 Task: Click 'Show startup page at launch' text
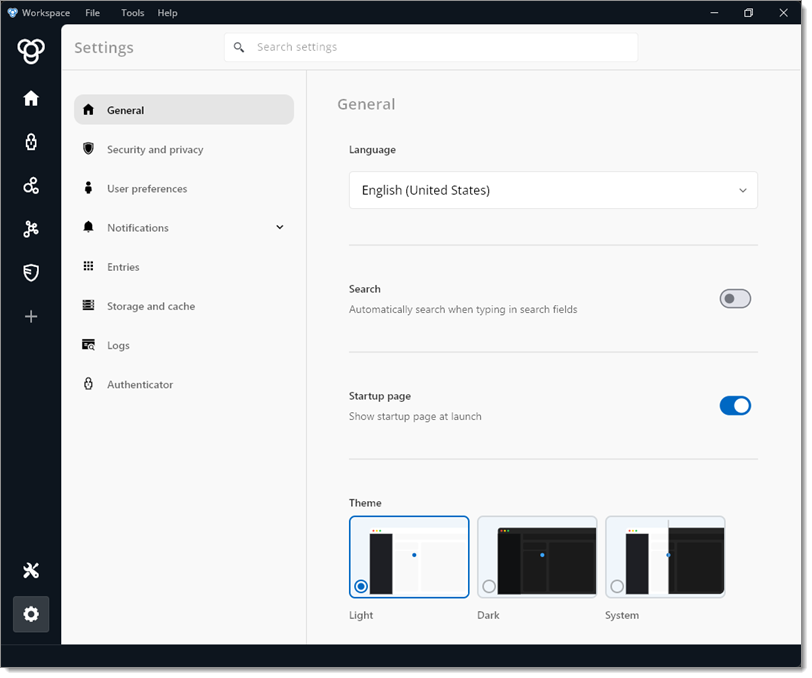pos(415,416)
